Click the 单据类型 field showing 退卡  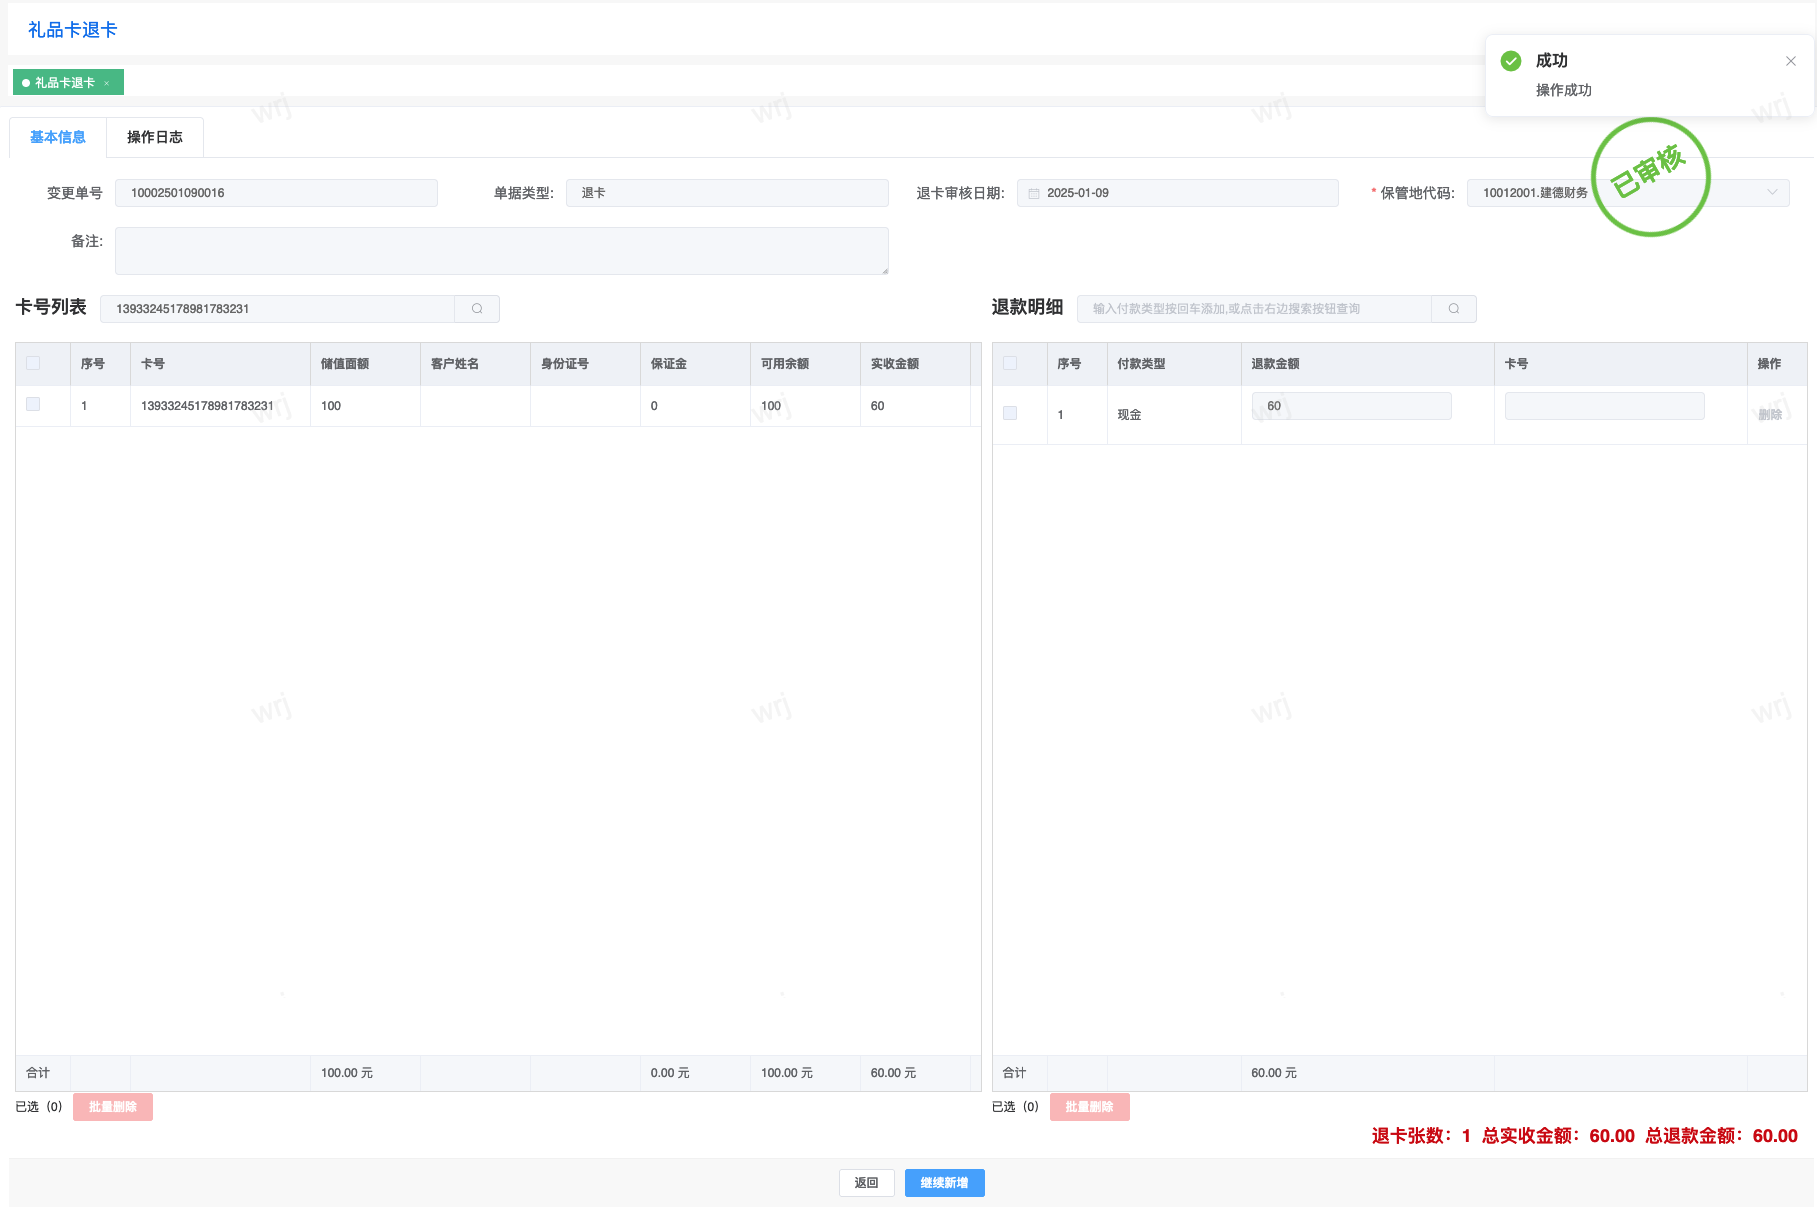coord(727,193)
